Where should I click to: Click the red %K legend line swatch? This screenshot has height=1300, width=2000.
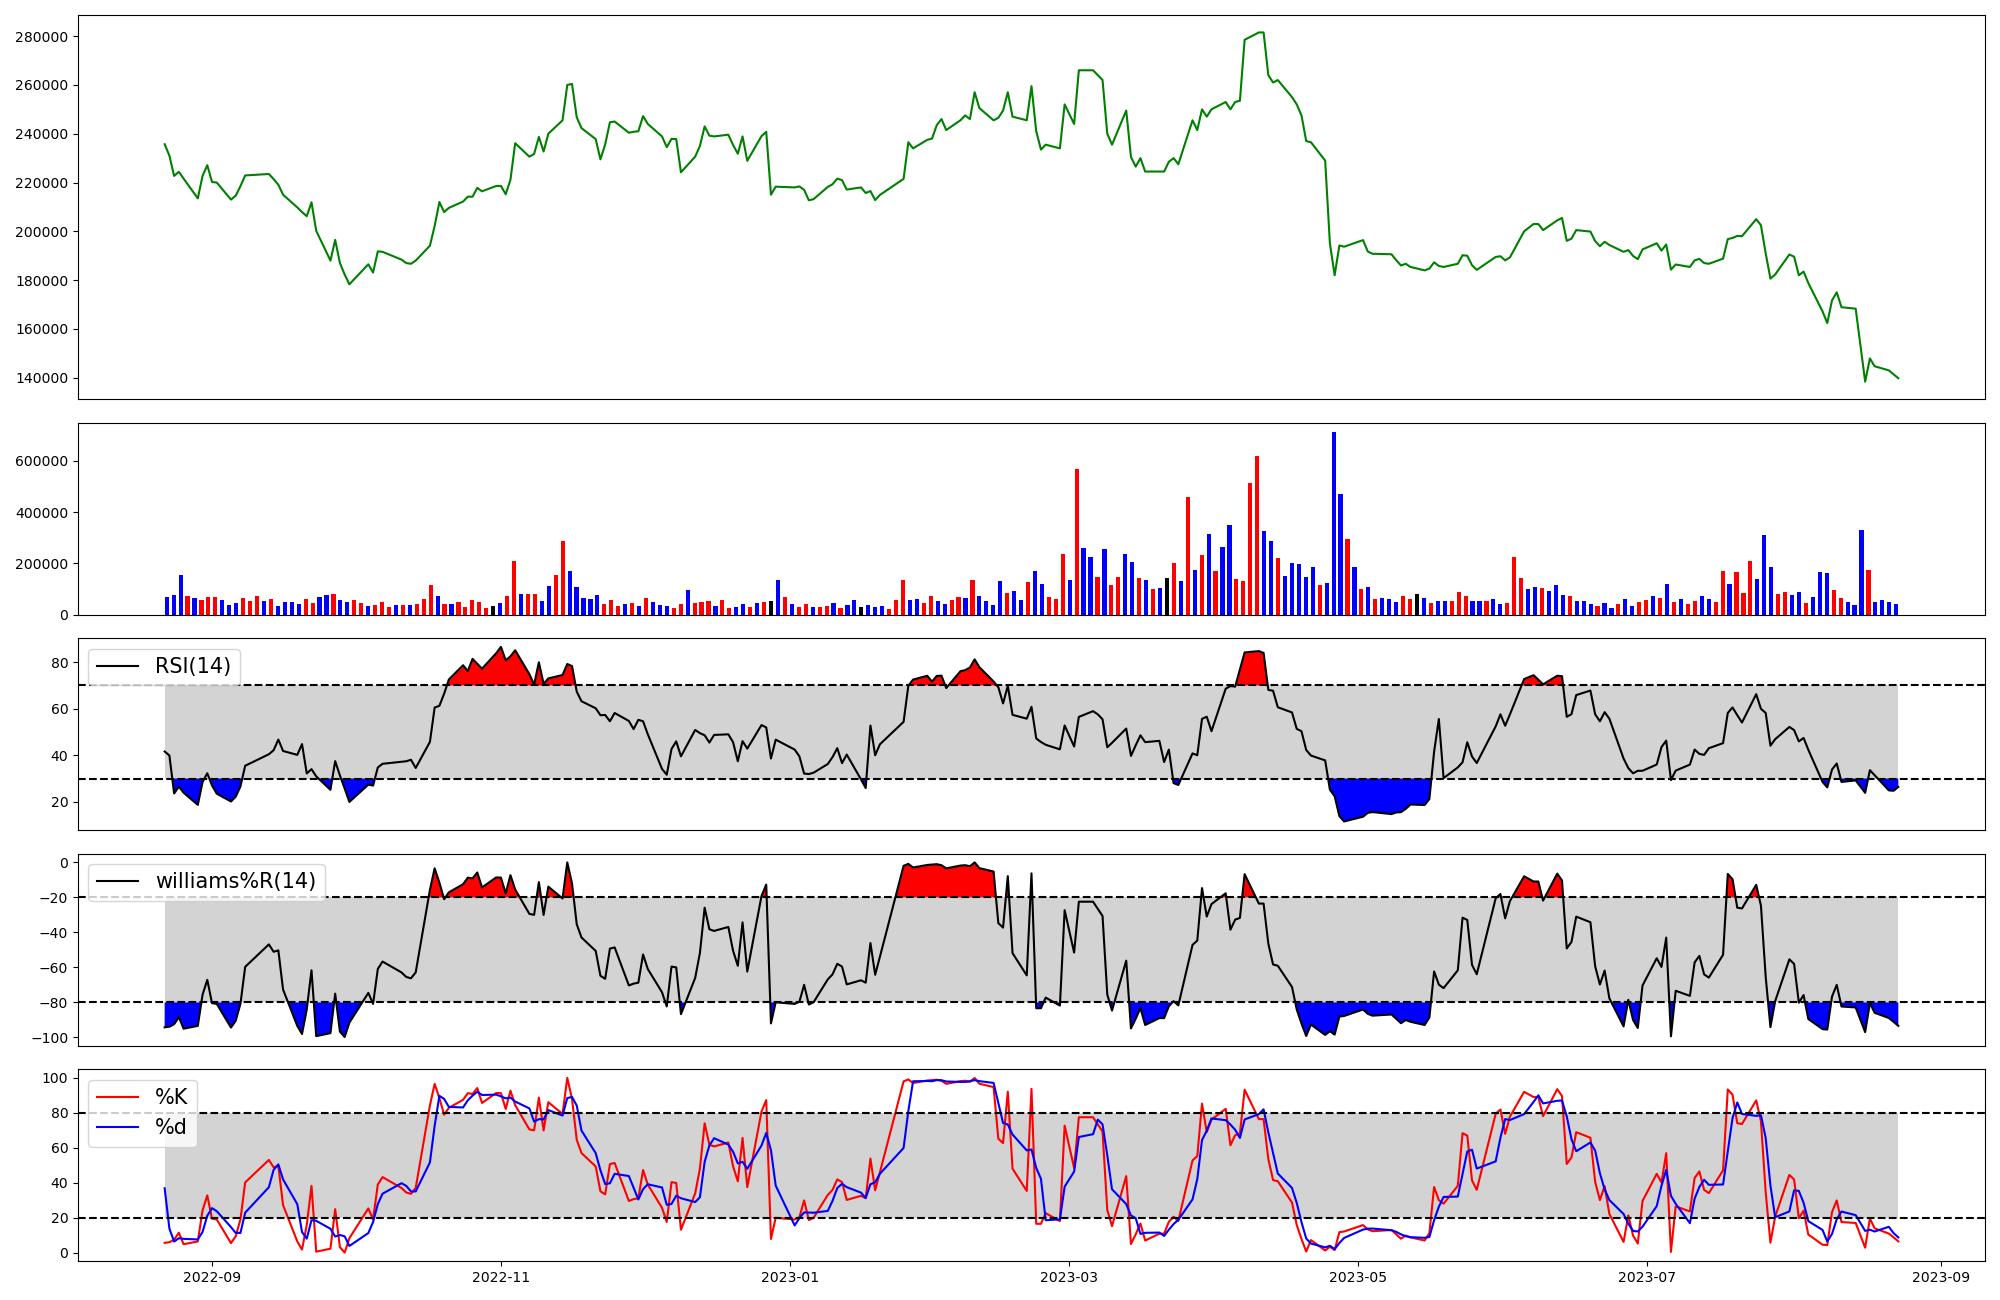click(x=117, y=1097)
